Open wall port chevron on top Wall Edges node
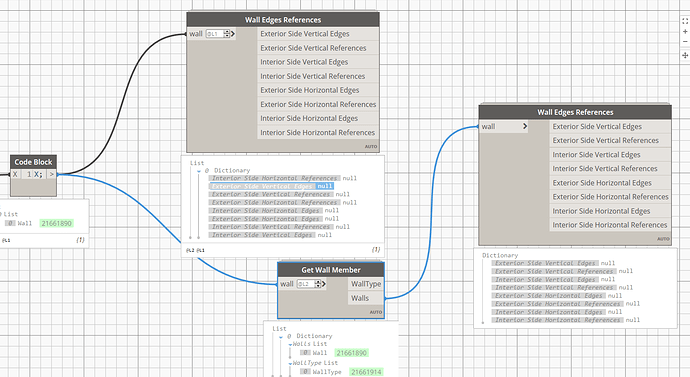 pyautogui.click(x=232, y=34)
